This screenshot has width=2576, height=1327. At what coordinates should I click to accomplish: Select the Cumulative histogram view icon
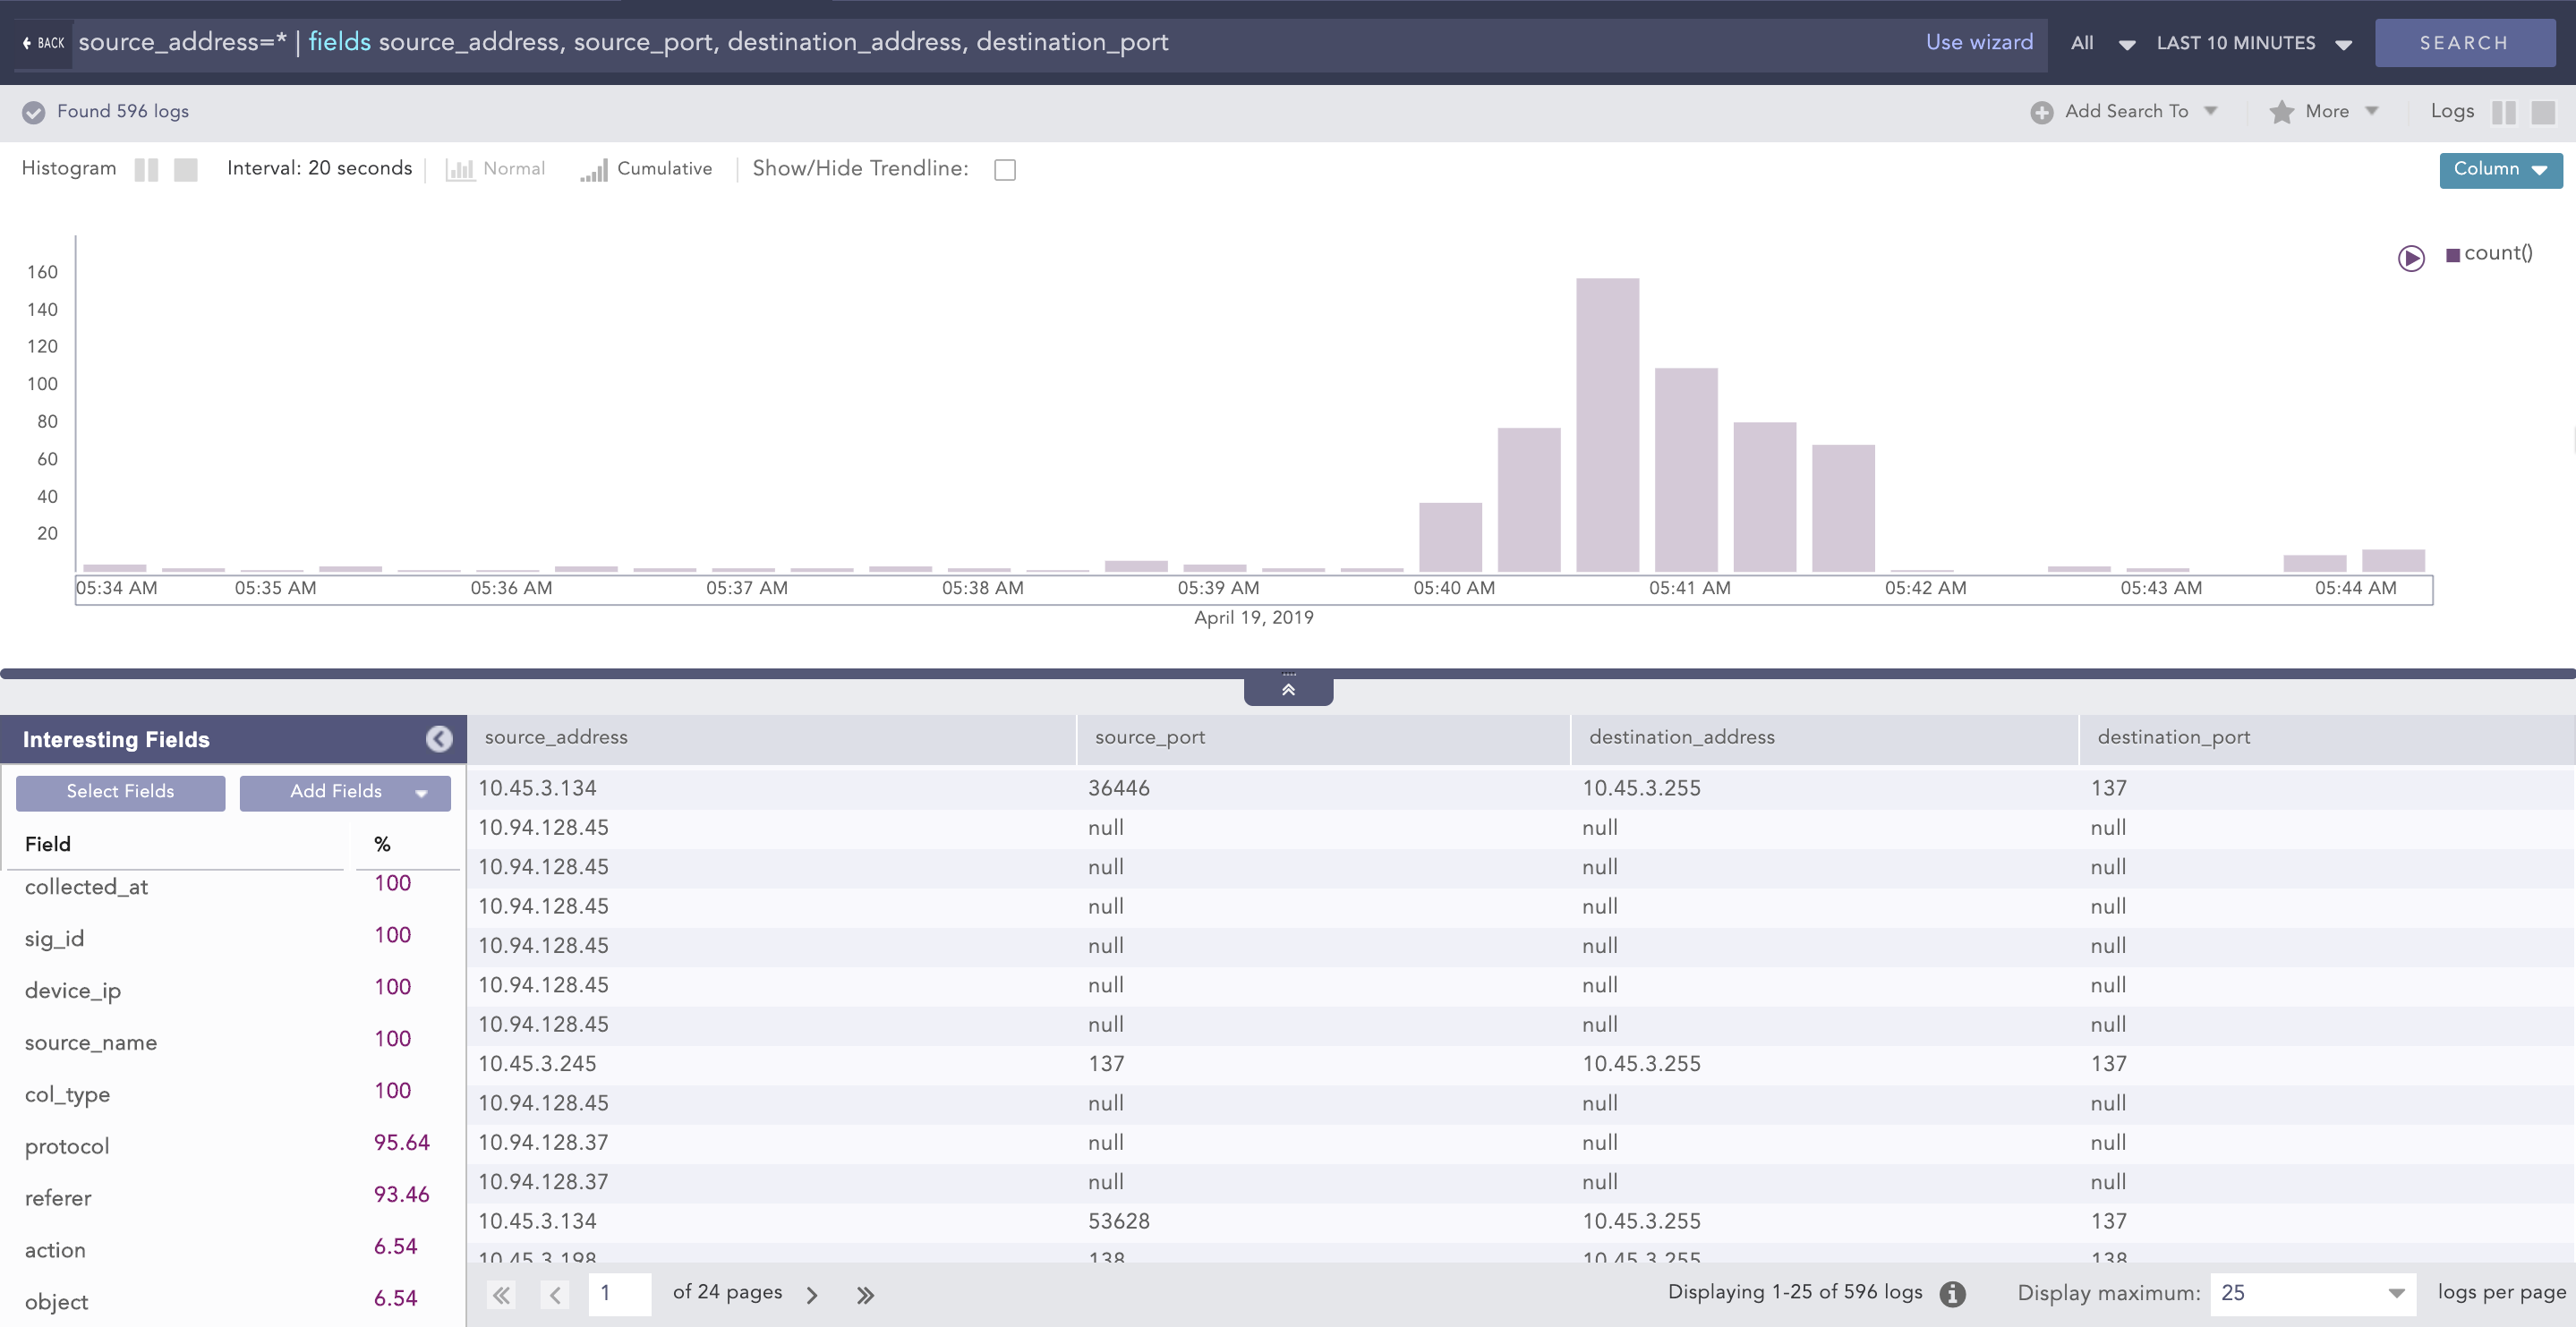[x=594, y=169]
